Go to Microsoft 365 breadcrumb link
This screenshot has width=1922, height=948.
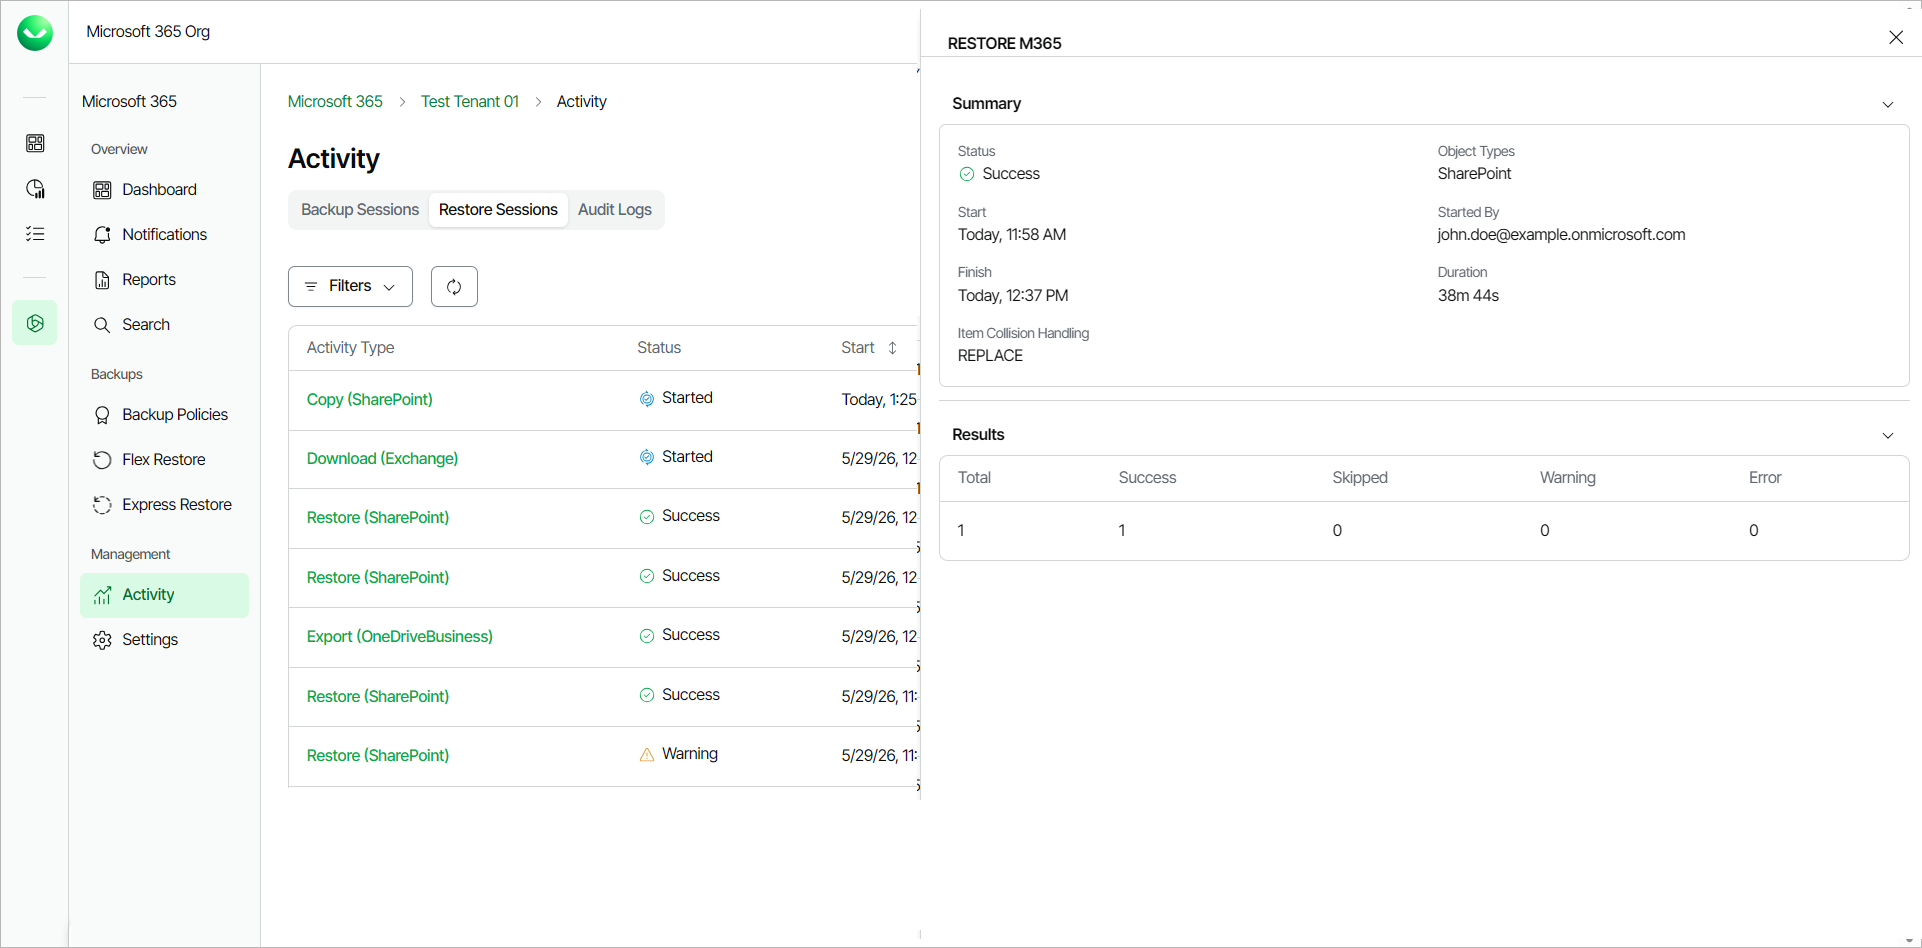pyautogui.click(x=335, y=101)
